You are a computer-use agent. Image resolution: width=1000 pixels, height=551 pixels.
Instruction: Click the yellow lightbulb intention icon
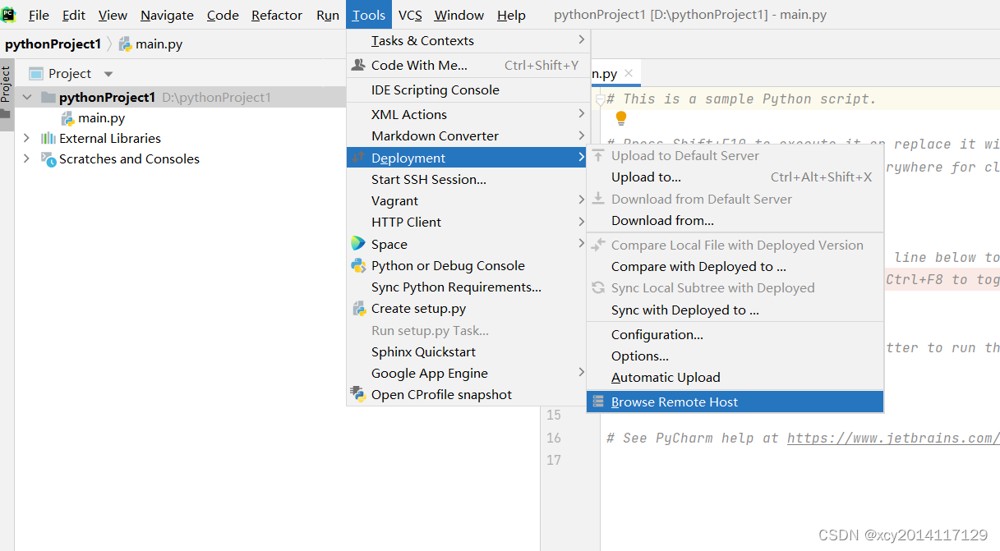[x=621, y=118]
